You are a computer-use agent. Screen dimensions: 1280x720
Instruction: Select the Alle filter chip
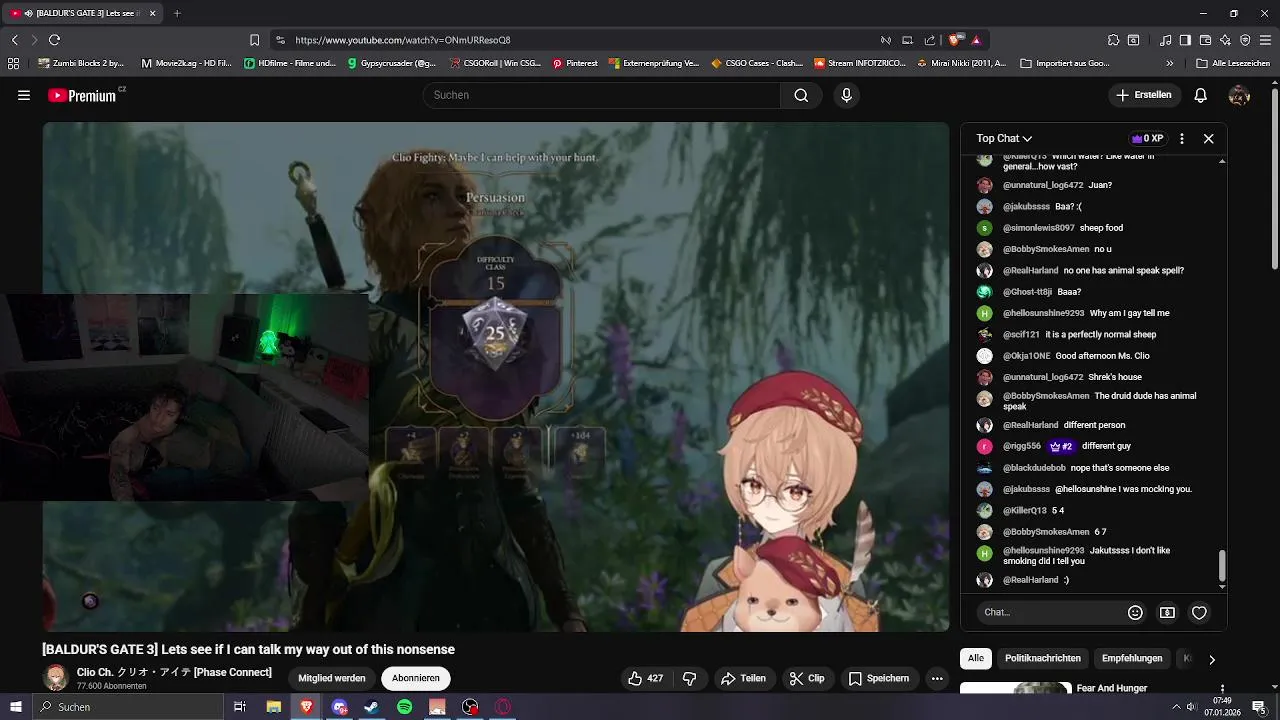976,658
